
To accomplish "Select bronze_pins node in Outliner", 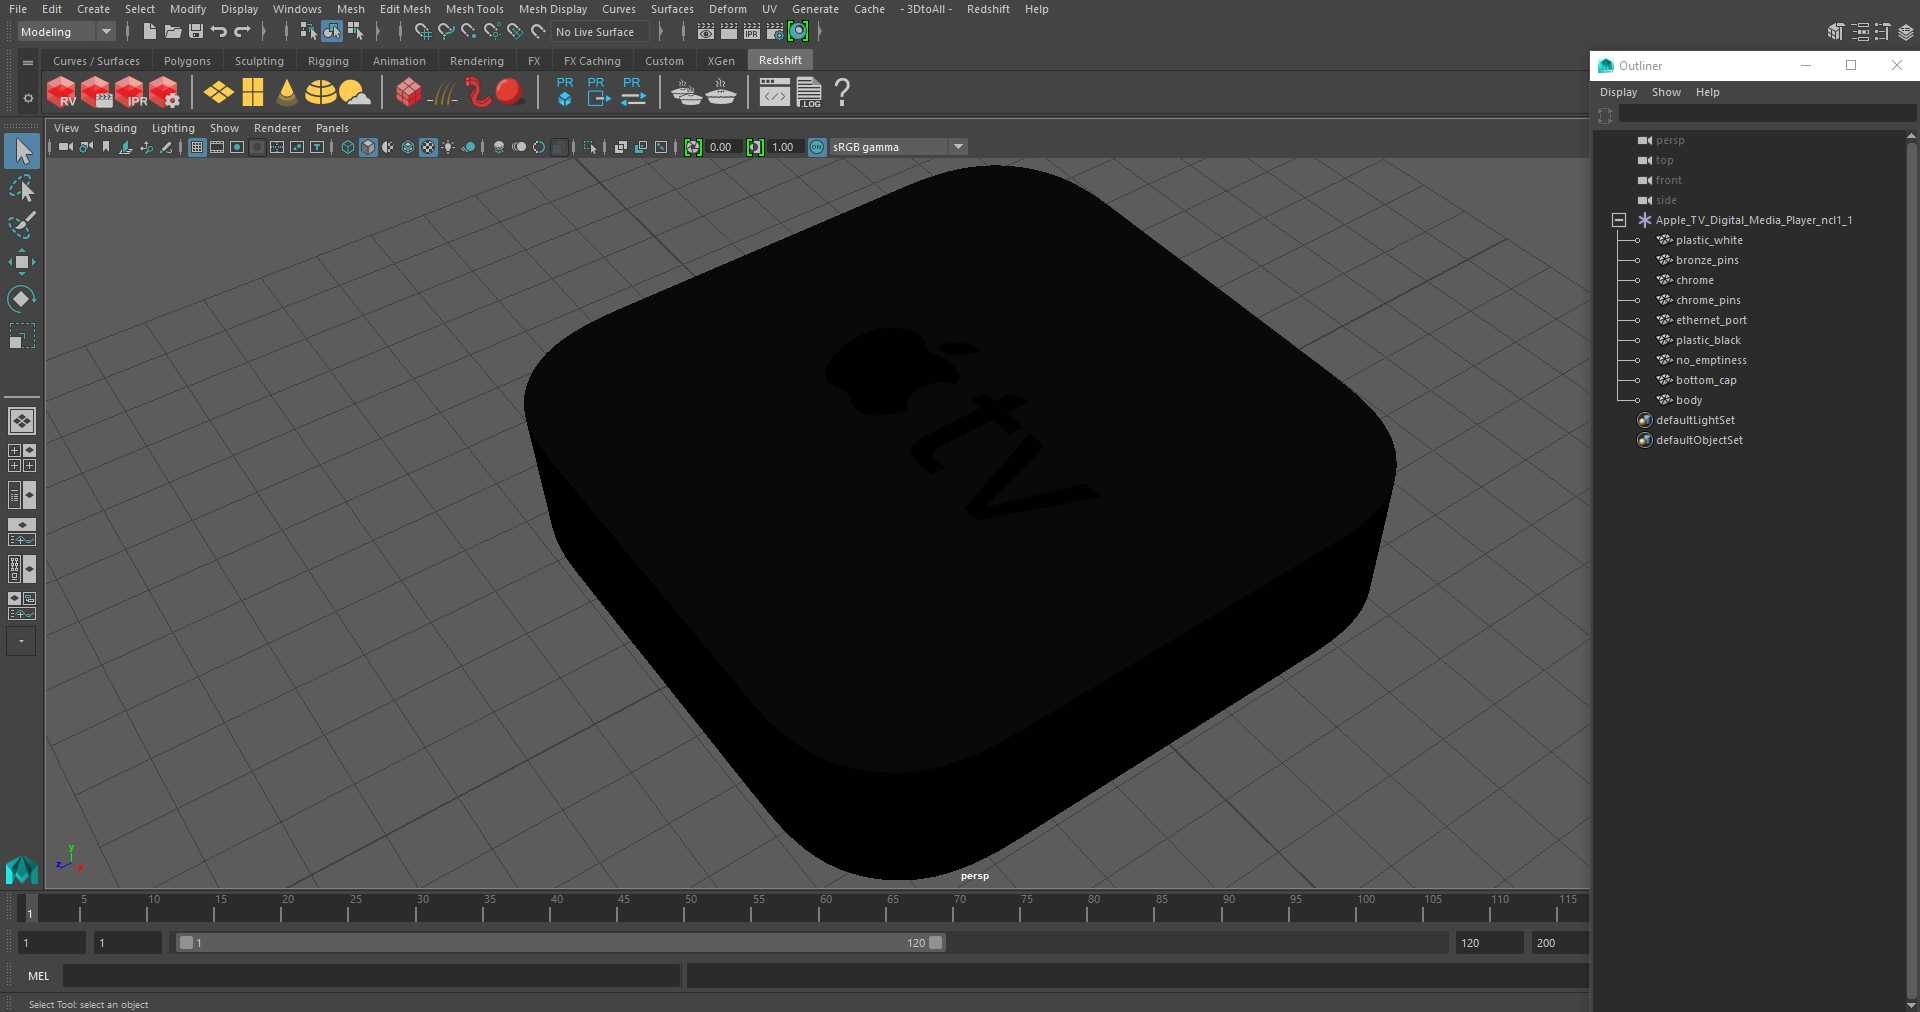I will point(1707,260).
